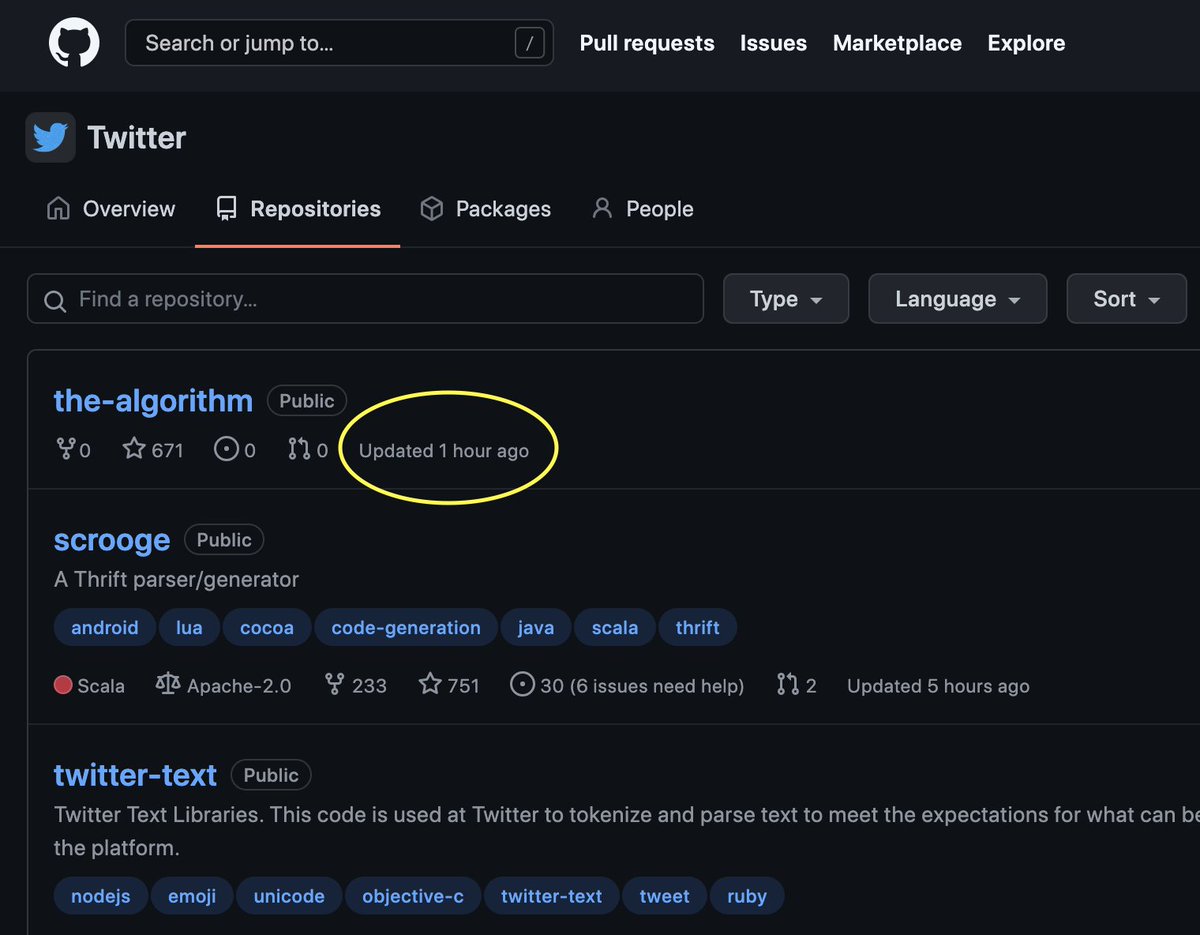Click the Public badge beside twitter-text
The height and width of the screenshot is (935, 1200).
271,775
